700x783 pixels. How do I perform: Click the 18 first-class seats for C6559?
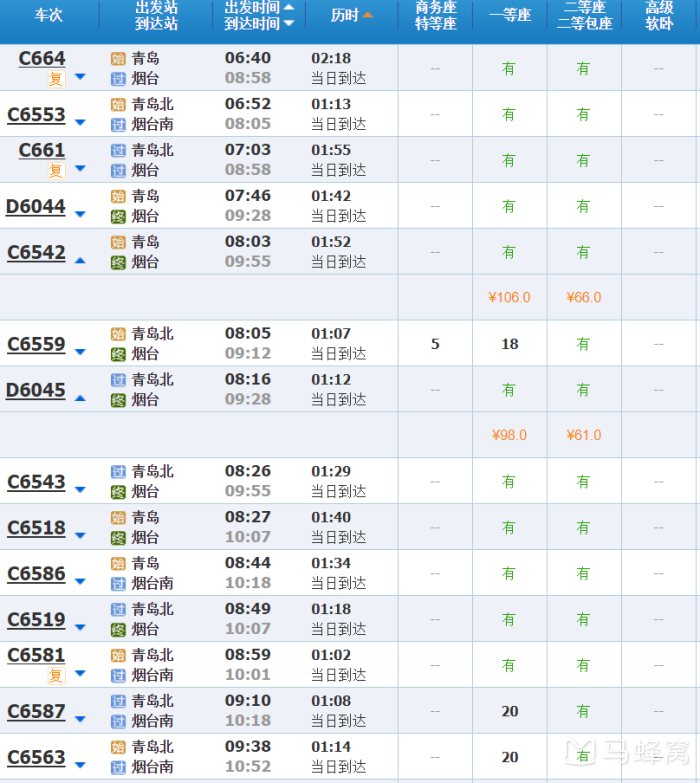509,344
